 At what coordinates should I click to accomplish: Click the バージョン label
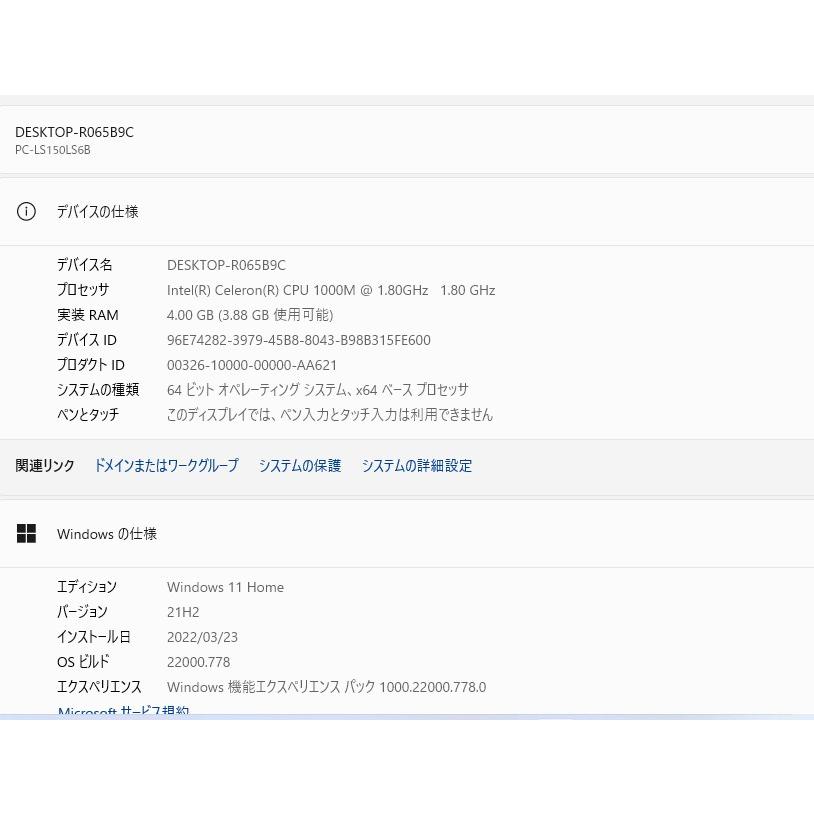click(83, 612)
